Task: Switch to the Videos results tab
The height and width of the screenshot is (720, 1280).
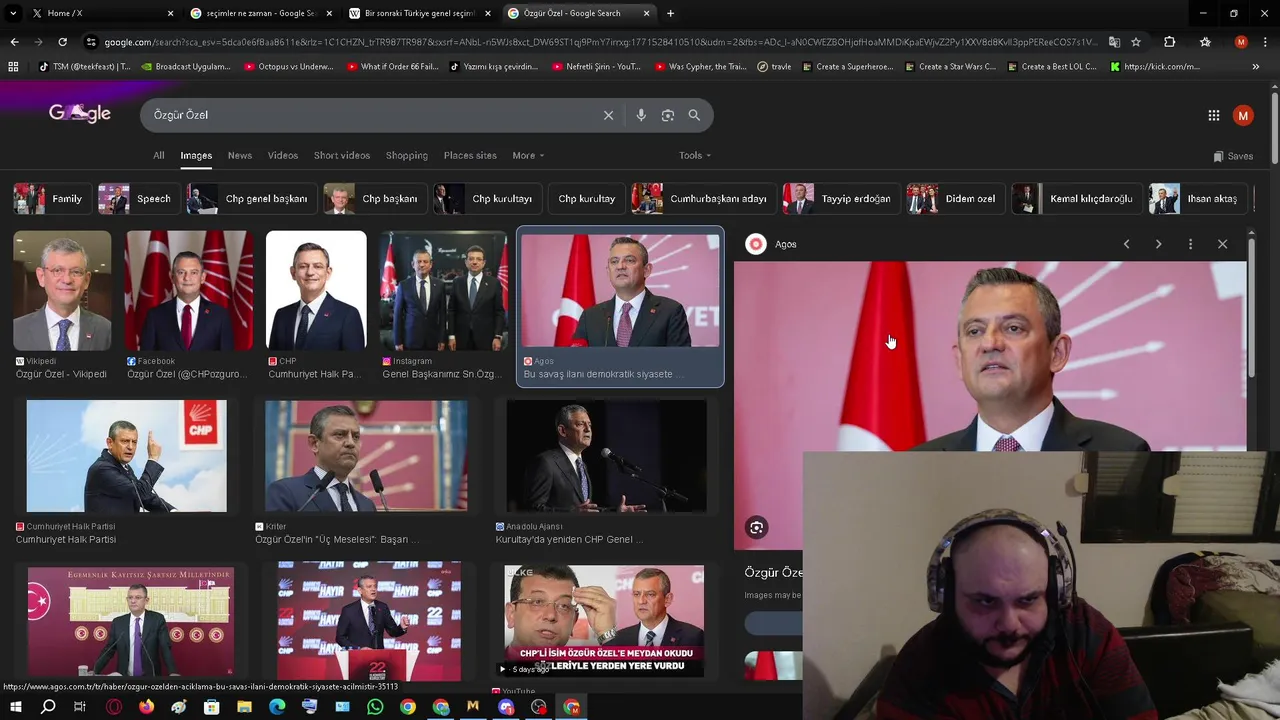Action: tap(283, 155)
